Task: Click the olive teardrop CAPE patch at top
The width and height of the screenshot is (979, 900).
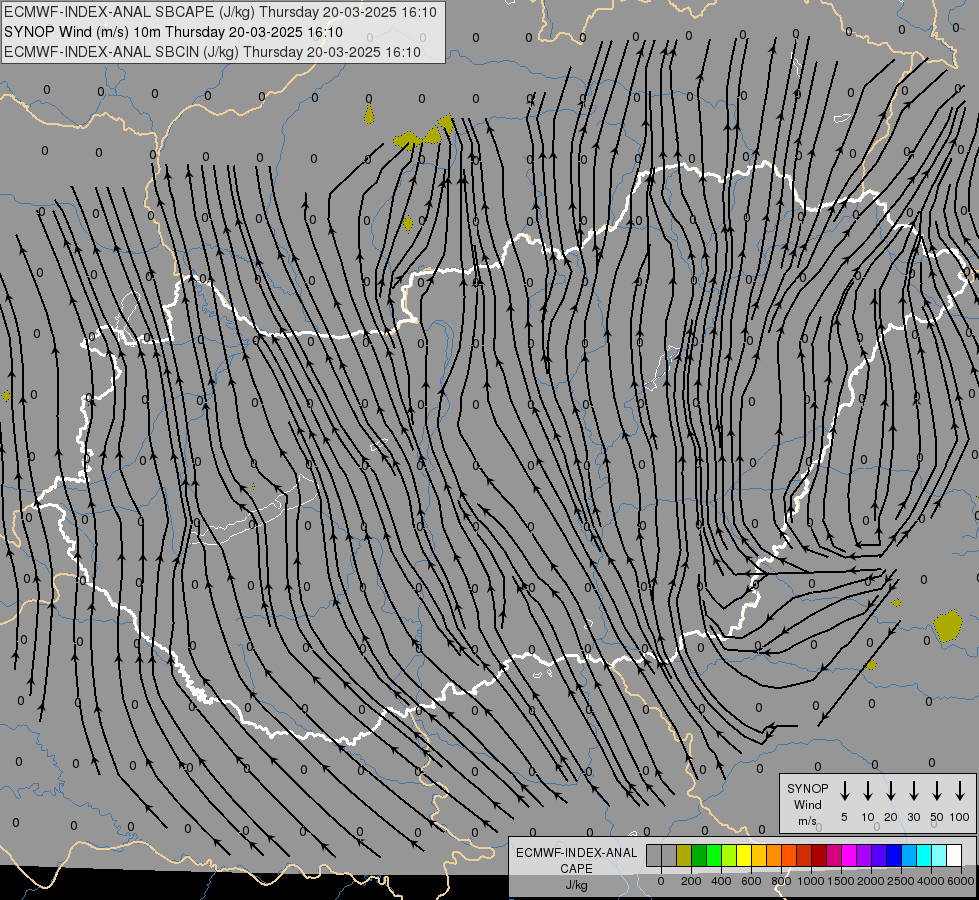Action: [369, 114]
